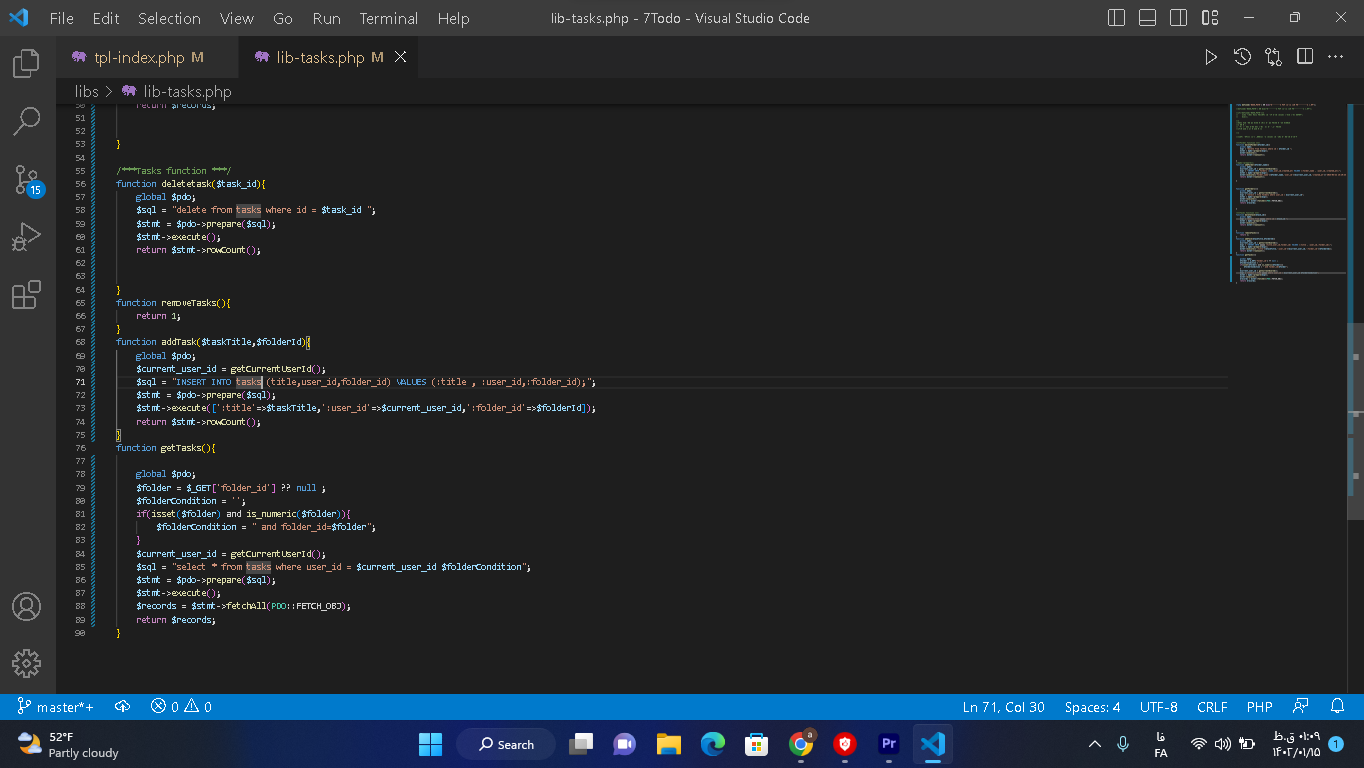Open the Manage gear icon
Viewport: 1364px width, 768px height.
pos(26,663)
